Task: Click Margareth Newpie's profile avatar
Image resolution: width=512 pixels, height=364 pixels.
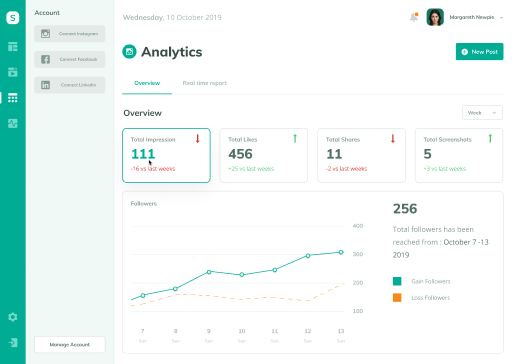Action: coord(435,17)
